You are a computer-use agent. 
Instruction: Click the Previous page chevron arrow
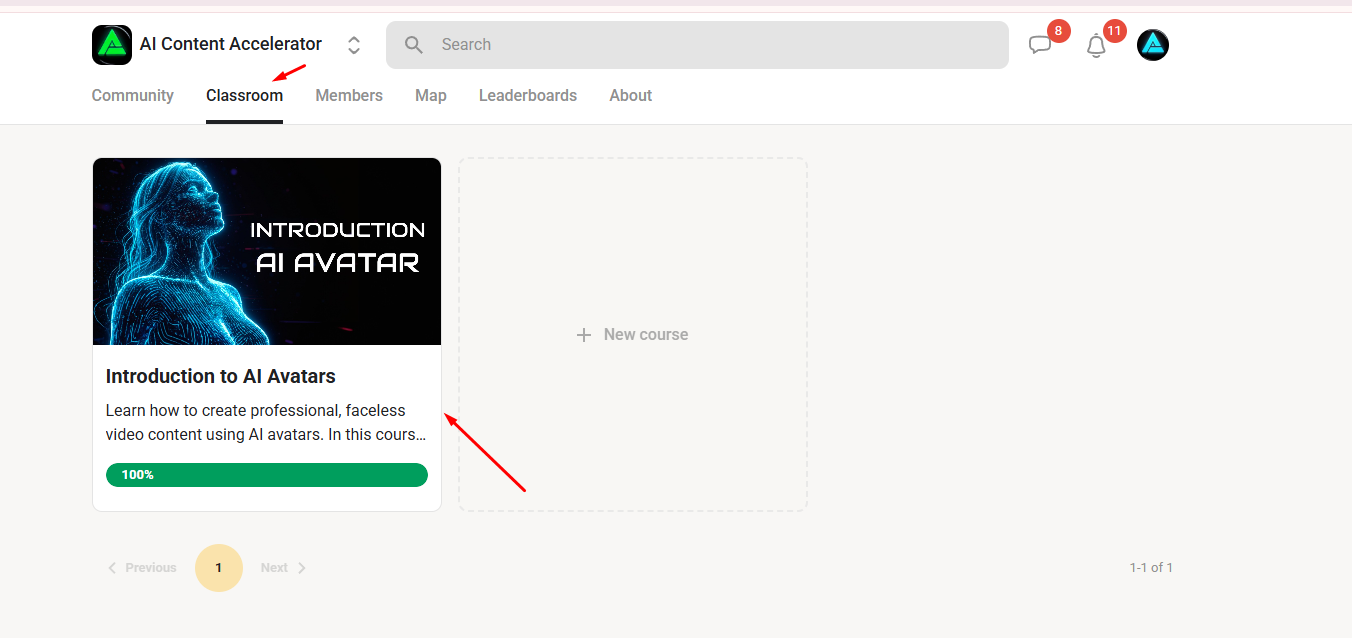tap(112, 567)
